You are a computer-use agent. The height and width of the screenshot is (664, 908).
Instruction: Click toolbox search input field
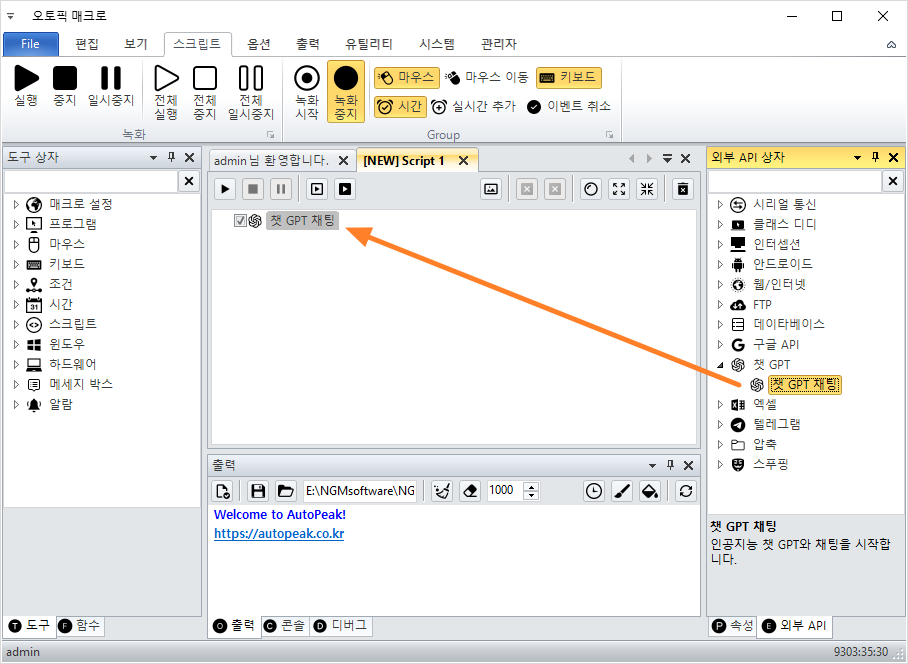91,181
